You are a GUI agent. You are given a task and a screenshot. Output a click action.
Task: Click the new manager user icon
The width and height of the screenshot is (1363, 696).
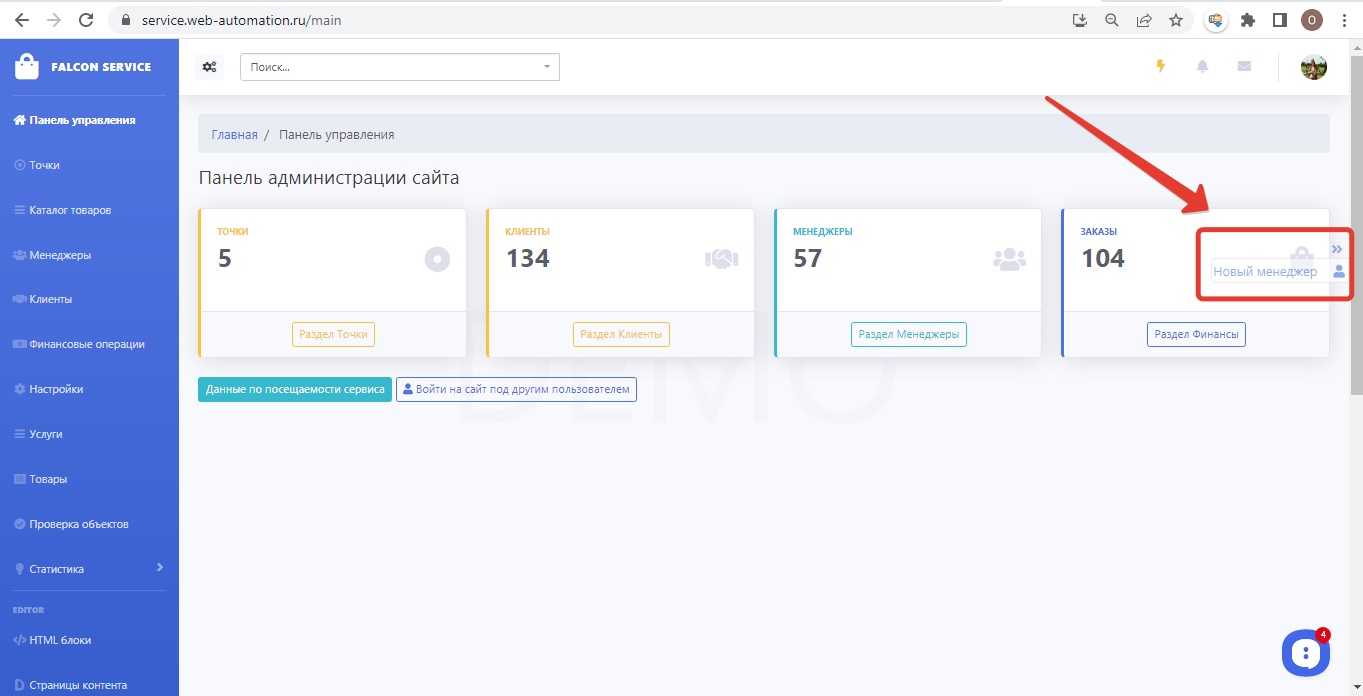point(1339,271)
